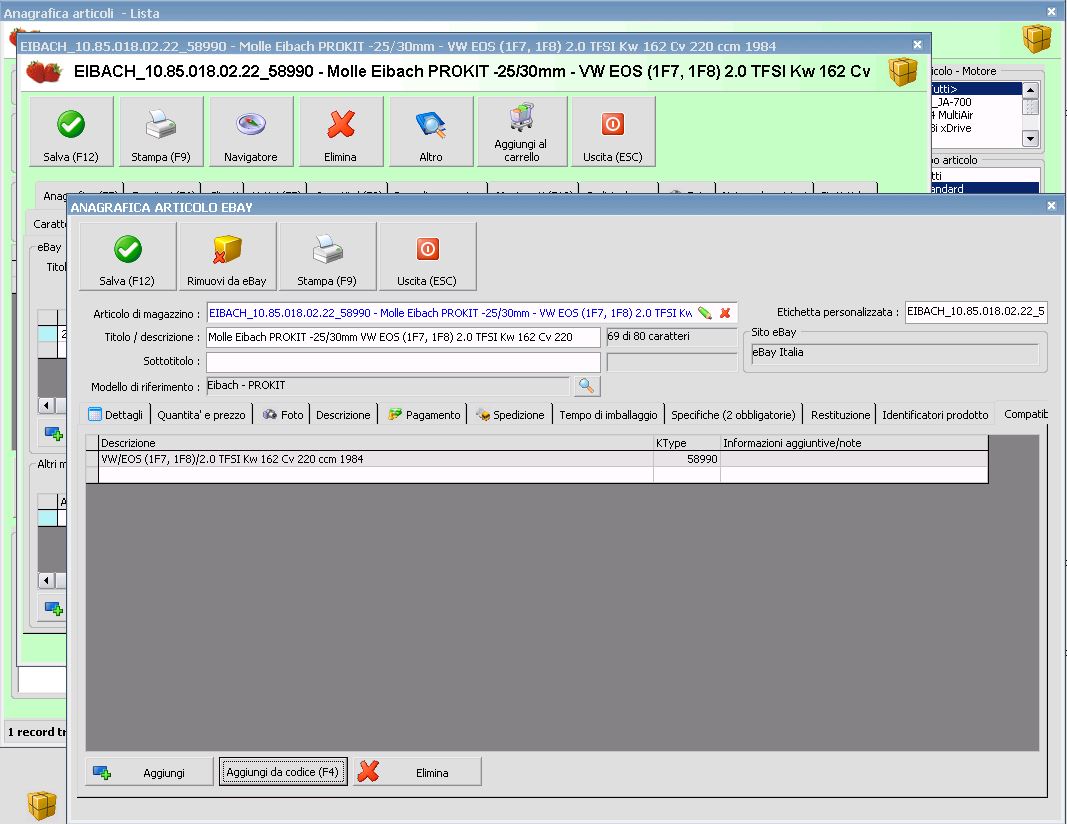The width and height of the screenshot is (1067, 824).
Task: Switch to the Restituzione tab
Action: pyautogui.click(x=840, y=414)
